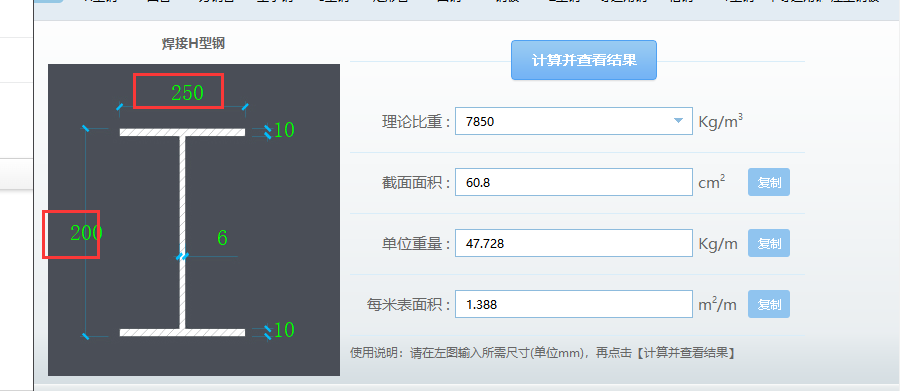Select the section height value 200
The image size is (900, 391).
86,233
